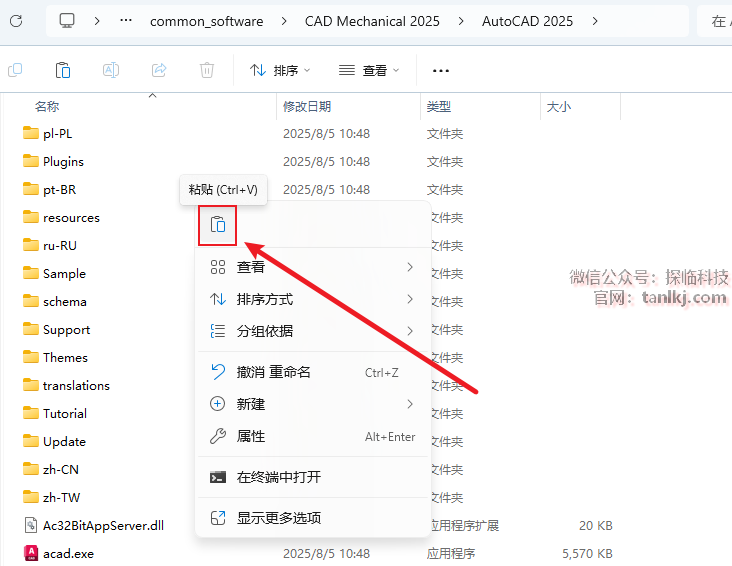Click the delete trash icon in the toolbar

point(207,71)
